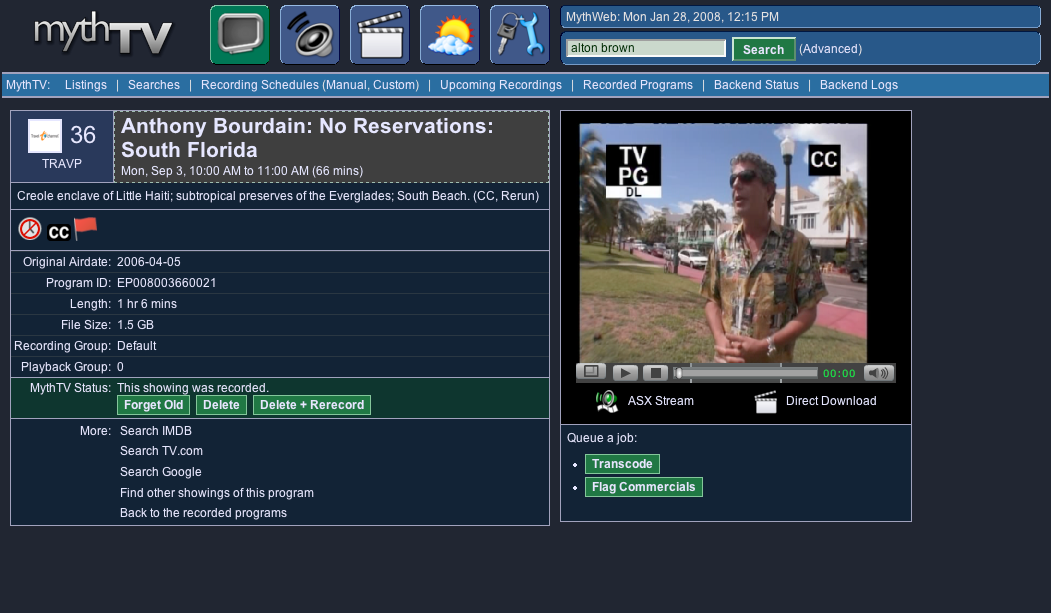Open Recorded Programs menu item
The image size is (1051, 613).
click(637, 85)
